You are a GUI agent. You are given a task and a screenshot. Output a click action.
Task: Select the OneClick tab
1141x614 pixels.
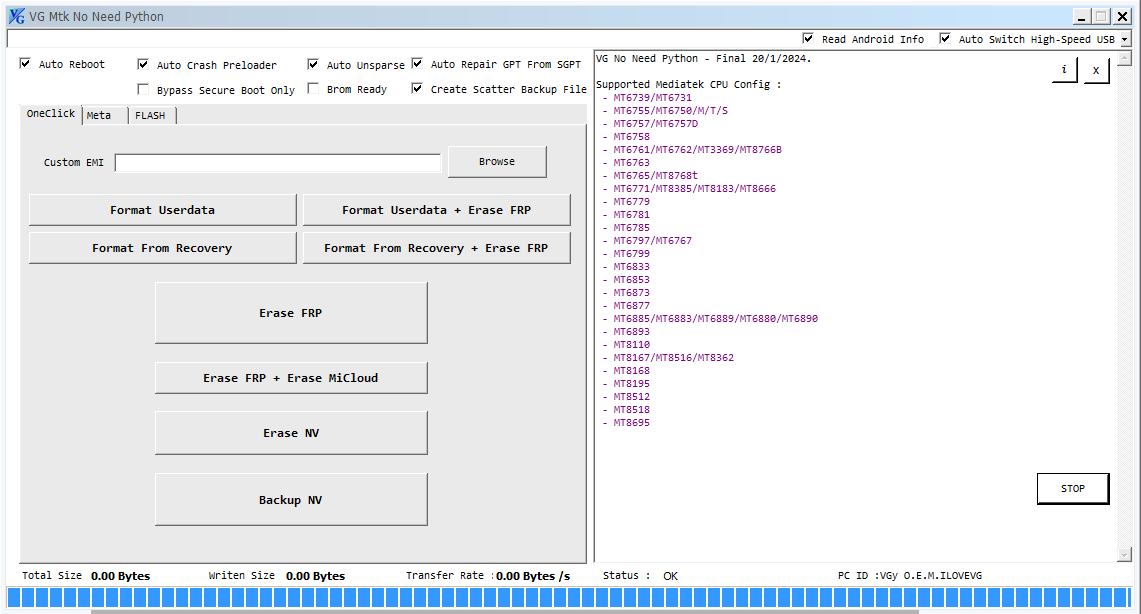click(x=51, y=113)
